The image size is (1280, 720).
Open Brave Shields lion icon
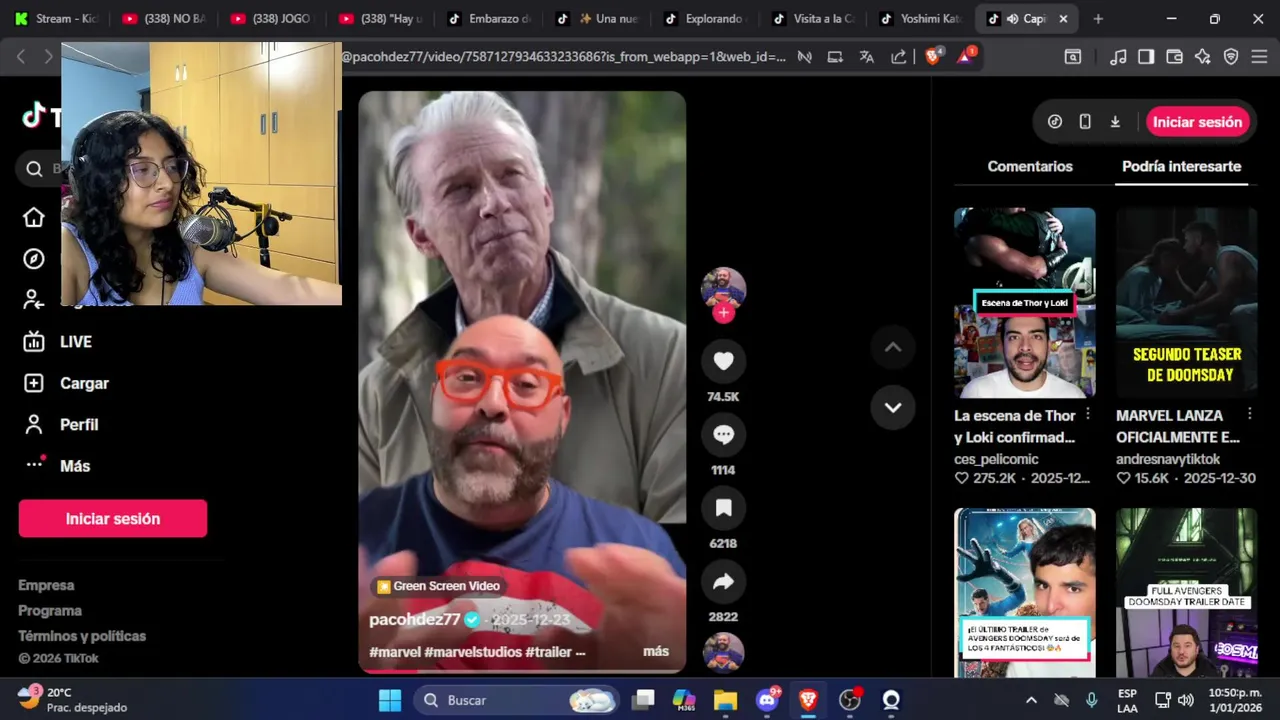pos(933,57)
